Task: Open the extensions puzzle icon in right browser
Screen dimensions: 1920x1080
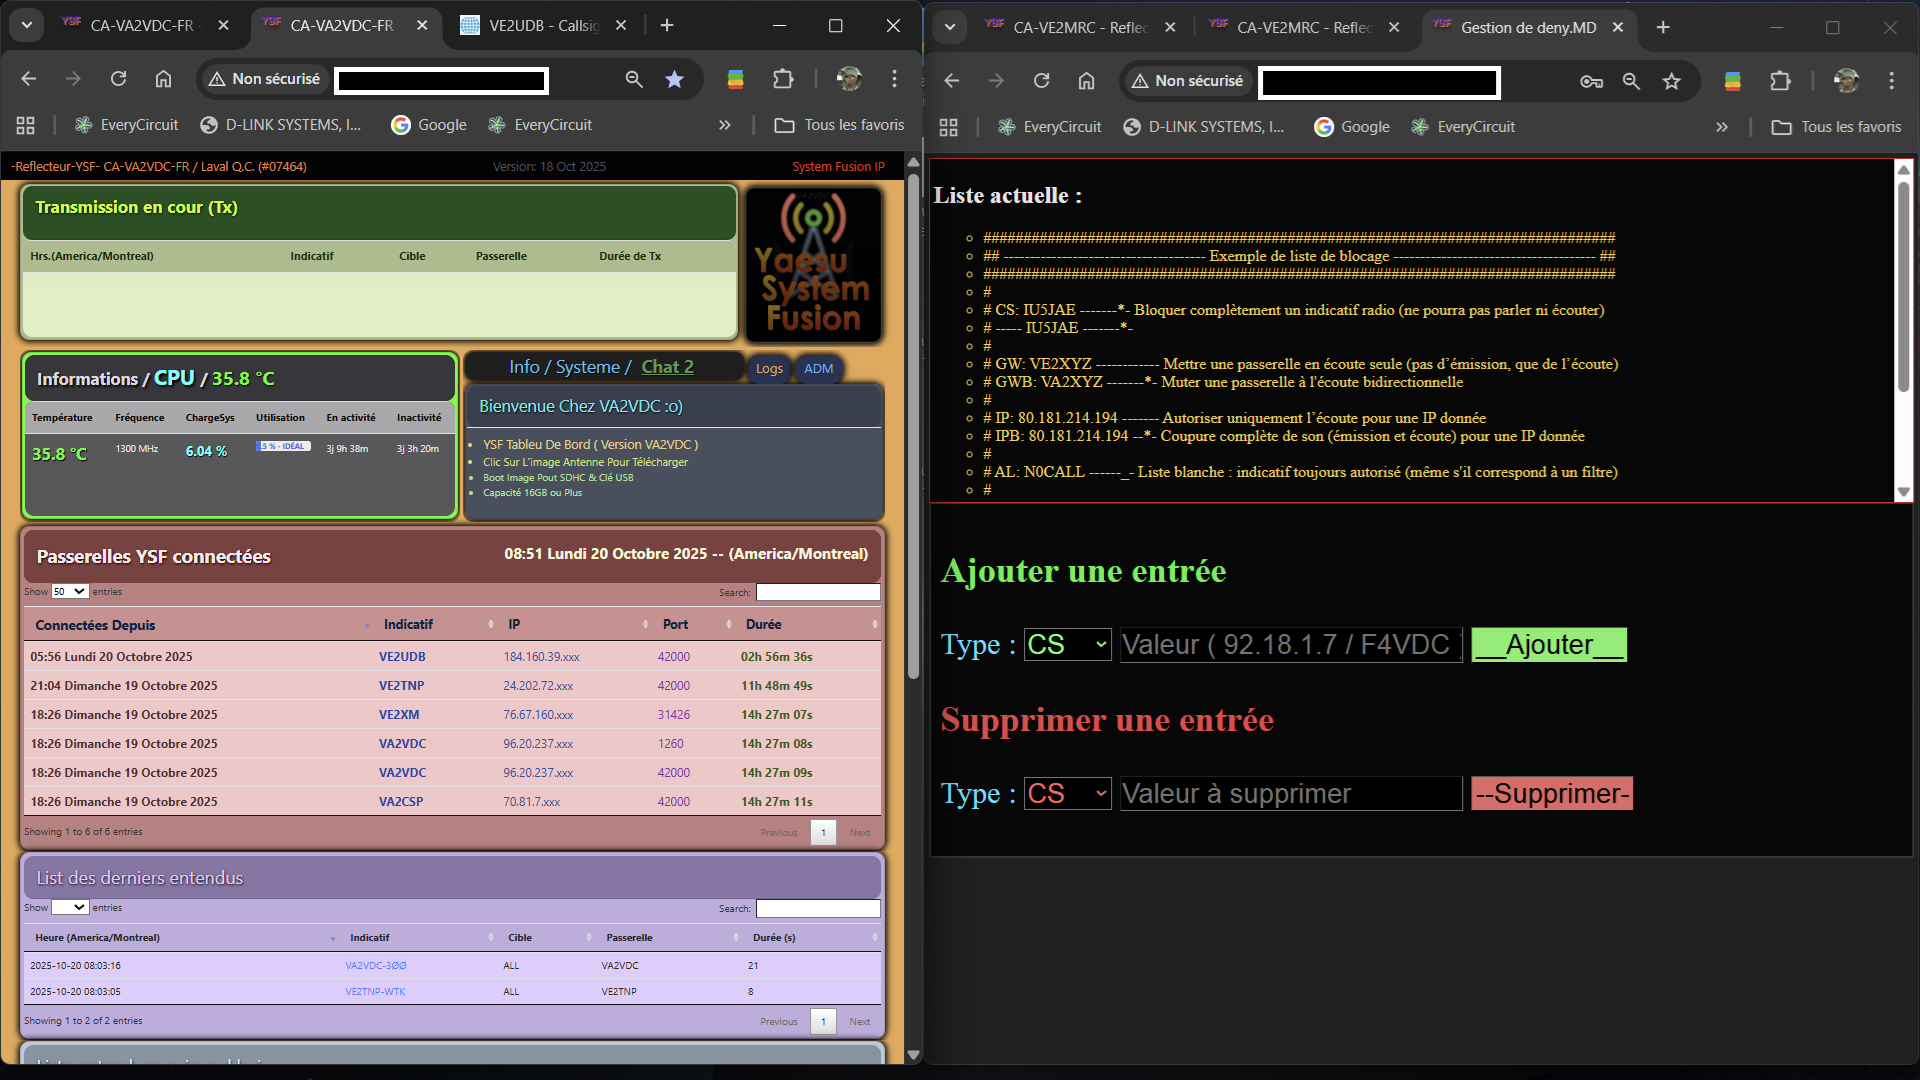Action: [1780, 81]
